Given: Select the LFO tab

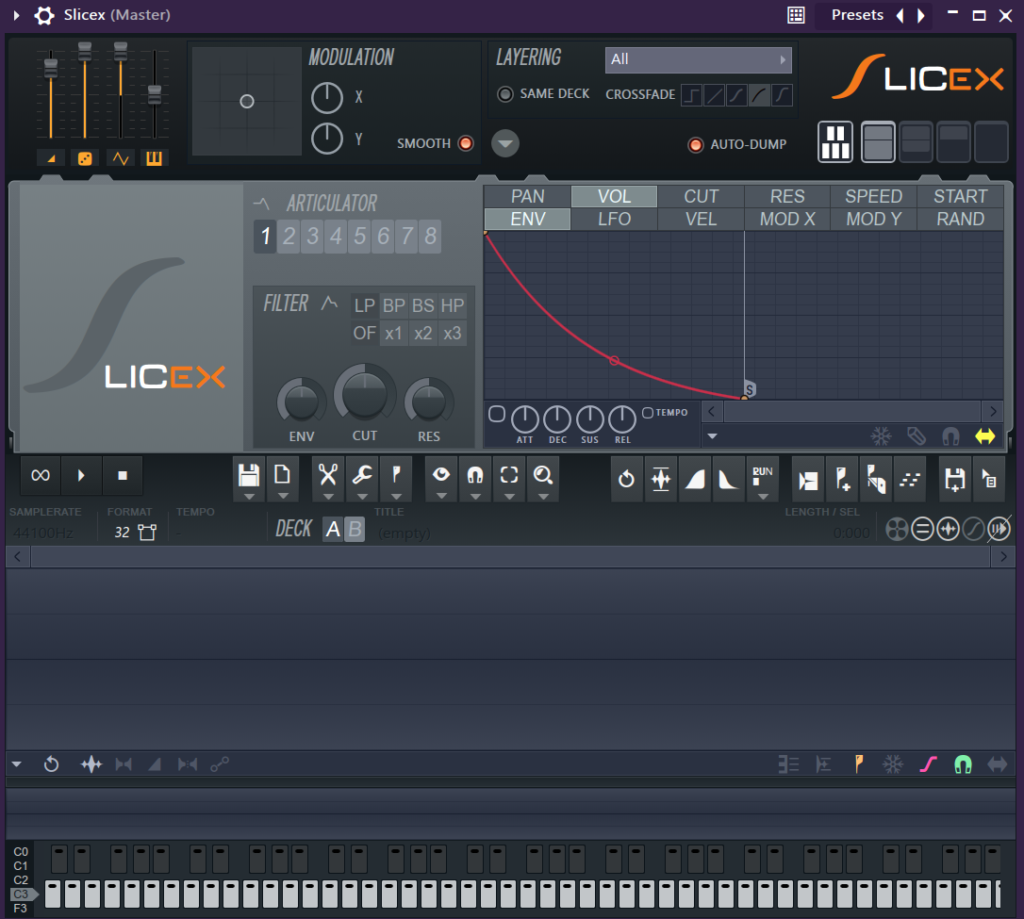Looking at the screenshot, I should click(614, 219).
